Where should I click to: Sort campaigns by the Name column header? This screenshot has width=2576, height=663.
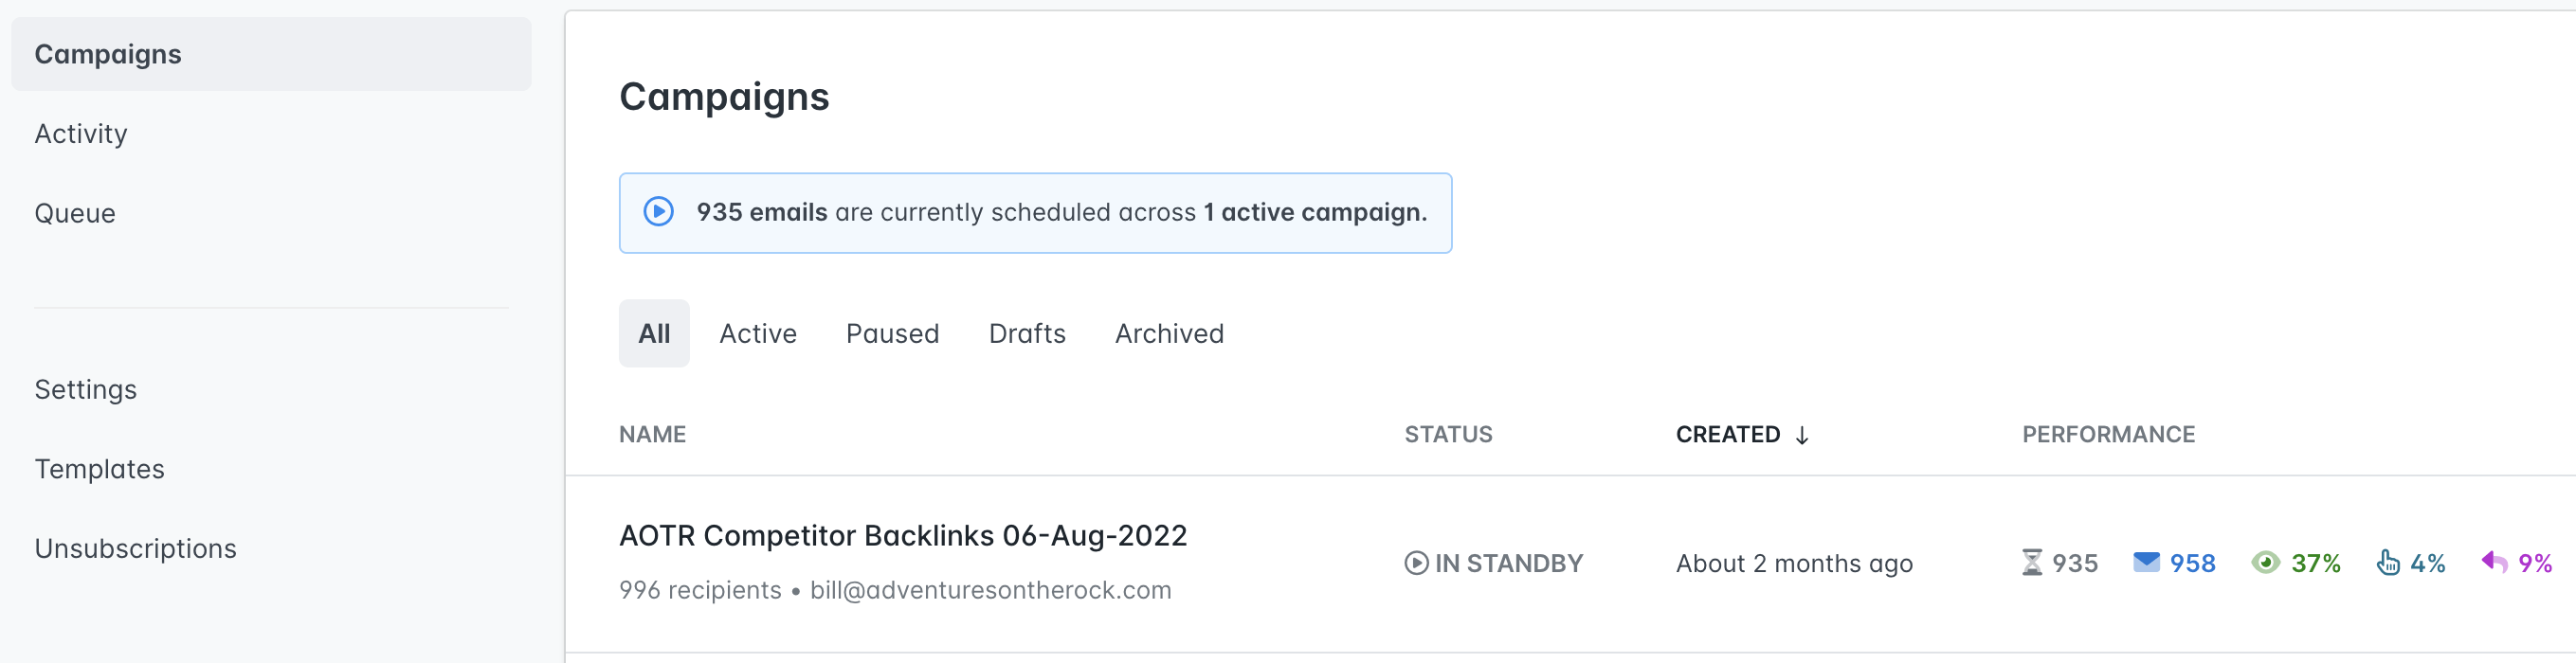pyautogui.click(x=652, y=434)
